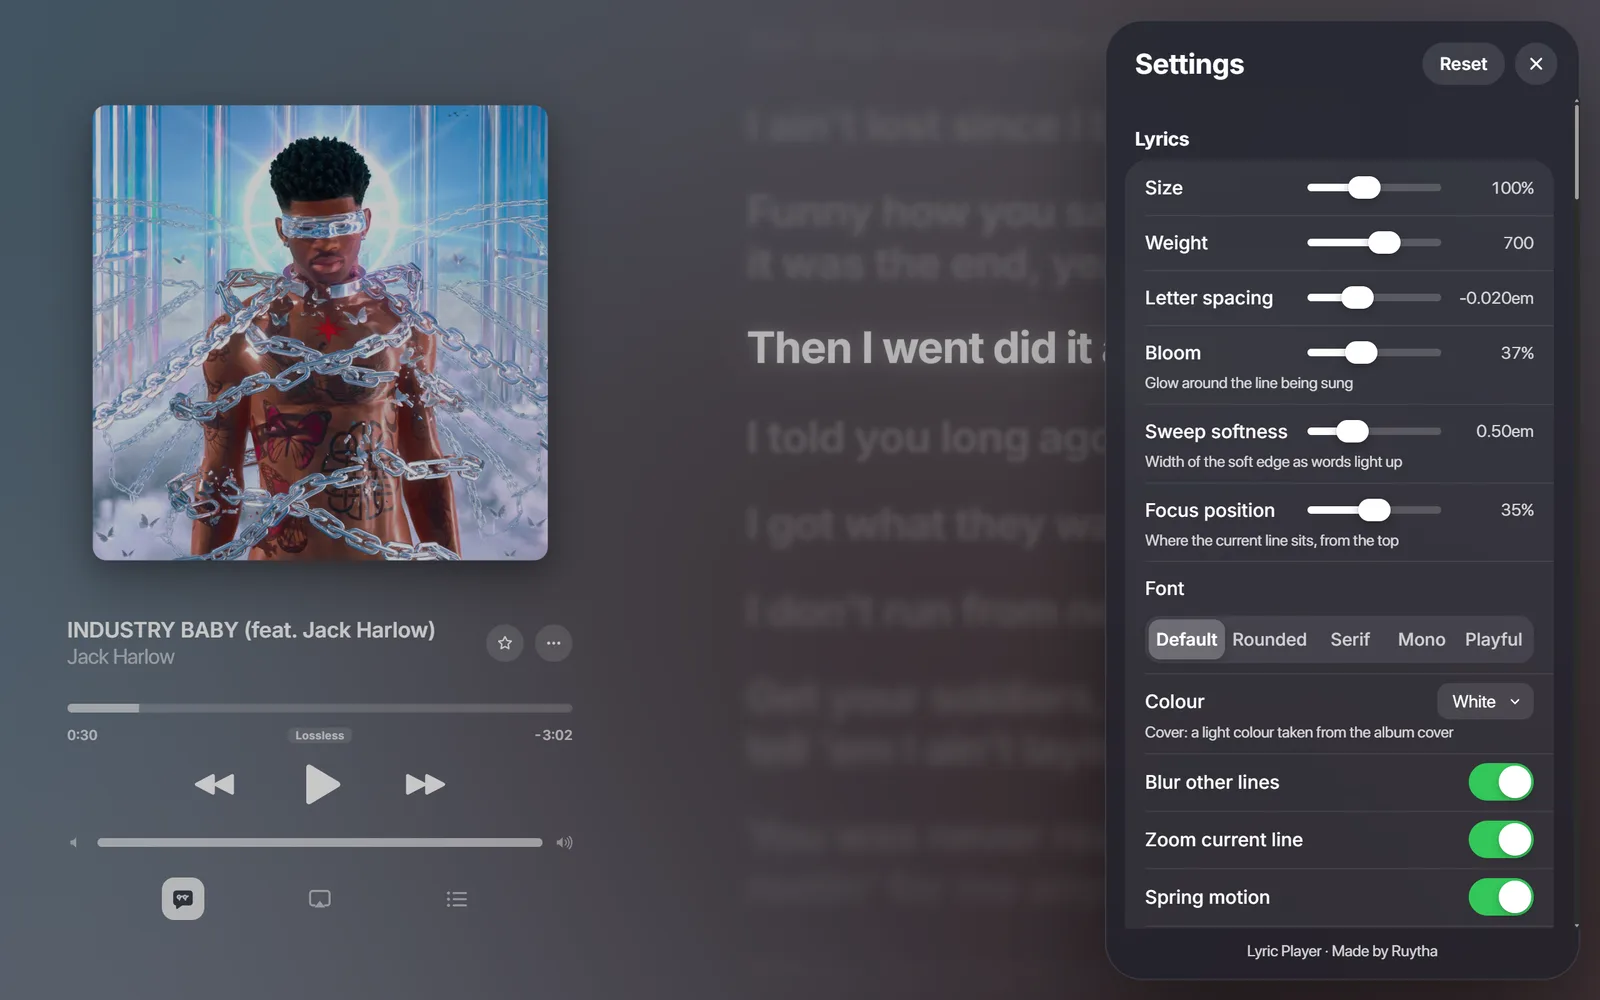The height and width of the screenshot is (1000, 1600).
Task: Choose the Playful font
Action: click(x=1493, y=640)
